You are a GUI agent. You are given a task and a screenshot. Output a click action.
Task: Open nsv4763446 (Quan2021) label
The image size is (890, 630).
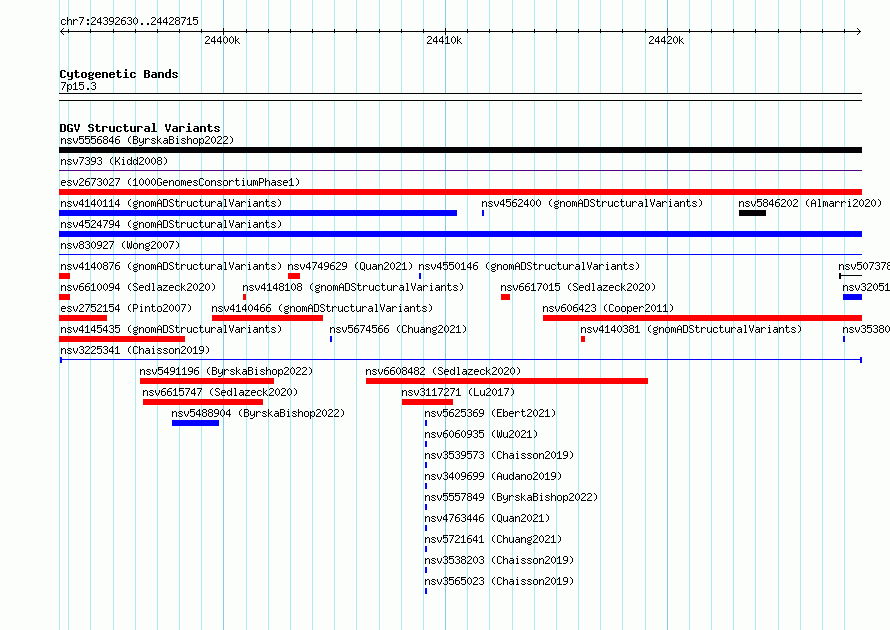[487, 518]
